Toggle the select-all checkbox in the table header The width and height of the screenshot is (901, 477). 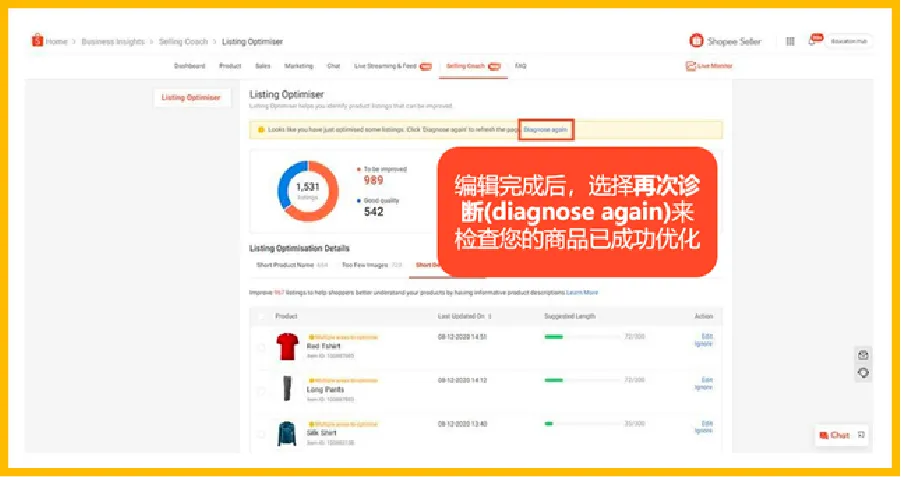[261, 317]
